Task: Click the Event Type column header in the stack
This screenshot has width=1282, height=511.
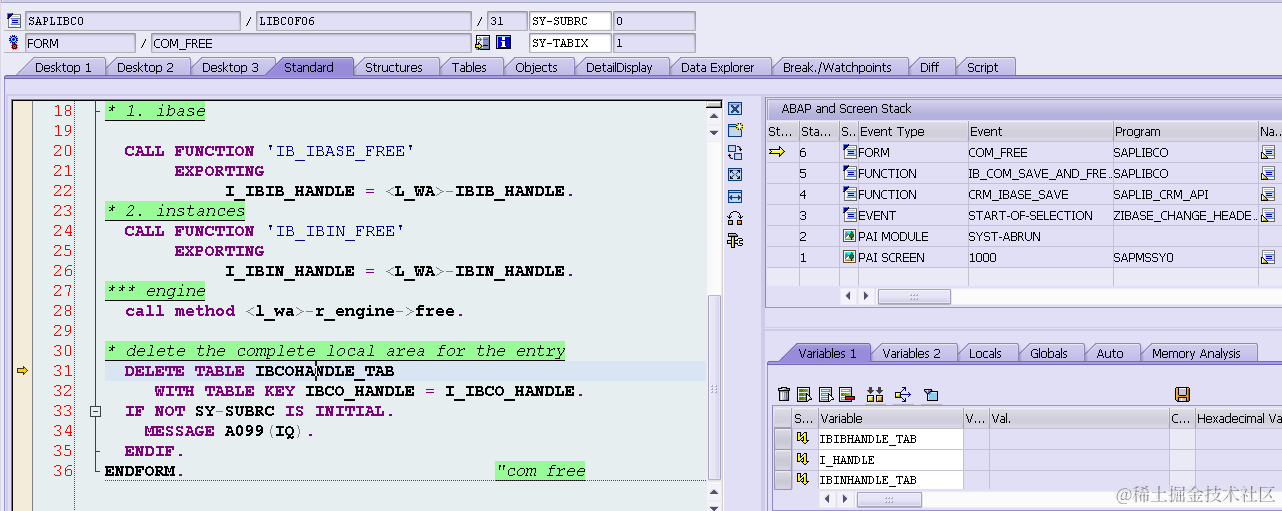Action: (x=912, y=131)
